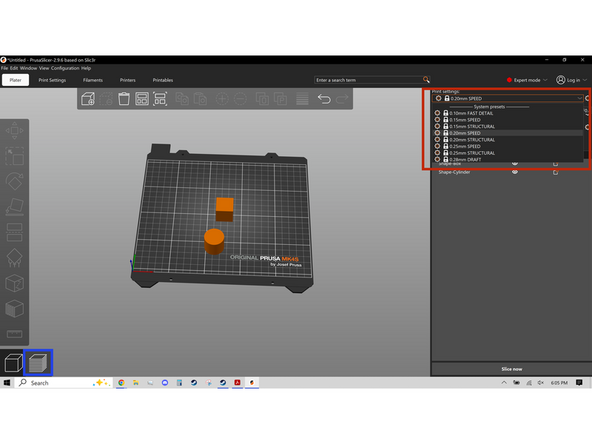Choose the 0.15mm STRUCTURAL preset

[508, 126]
